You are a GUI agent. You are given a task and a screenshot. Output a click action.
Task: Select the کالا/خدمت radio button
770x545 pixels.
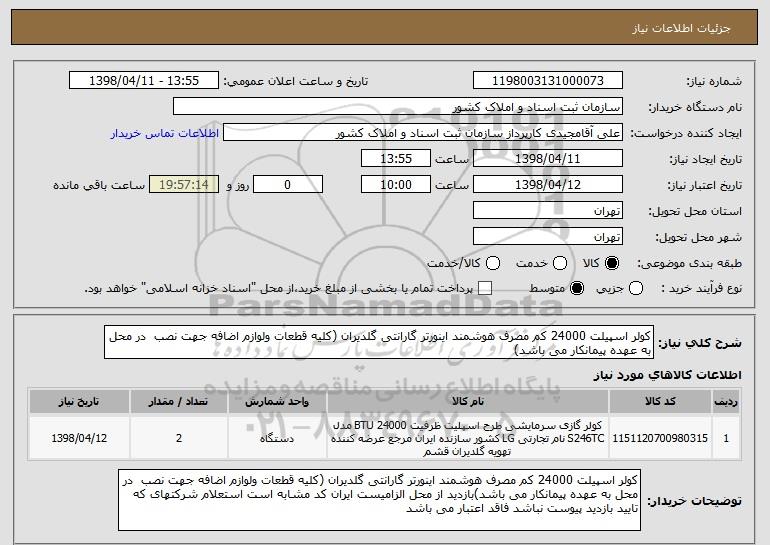tap(493, 263)
